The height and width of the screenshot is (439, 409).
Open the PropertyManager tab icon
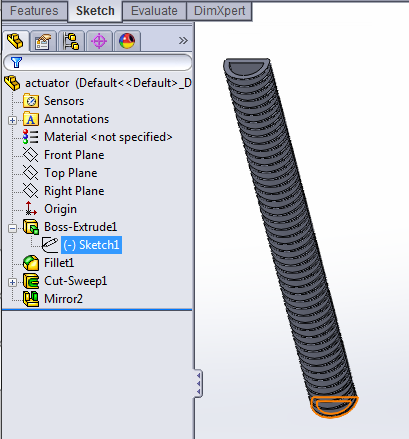(43, 41)
